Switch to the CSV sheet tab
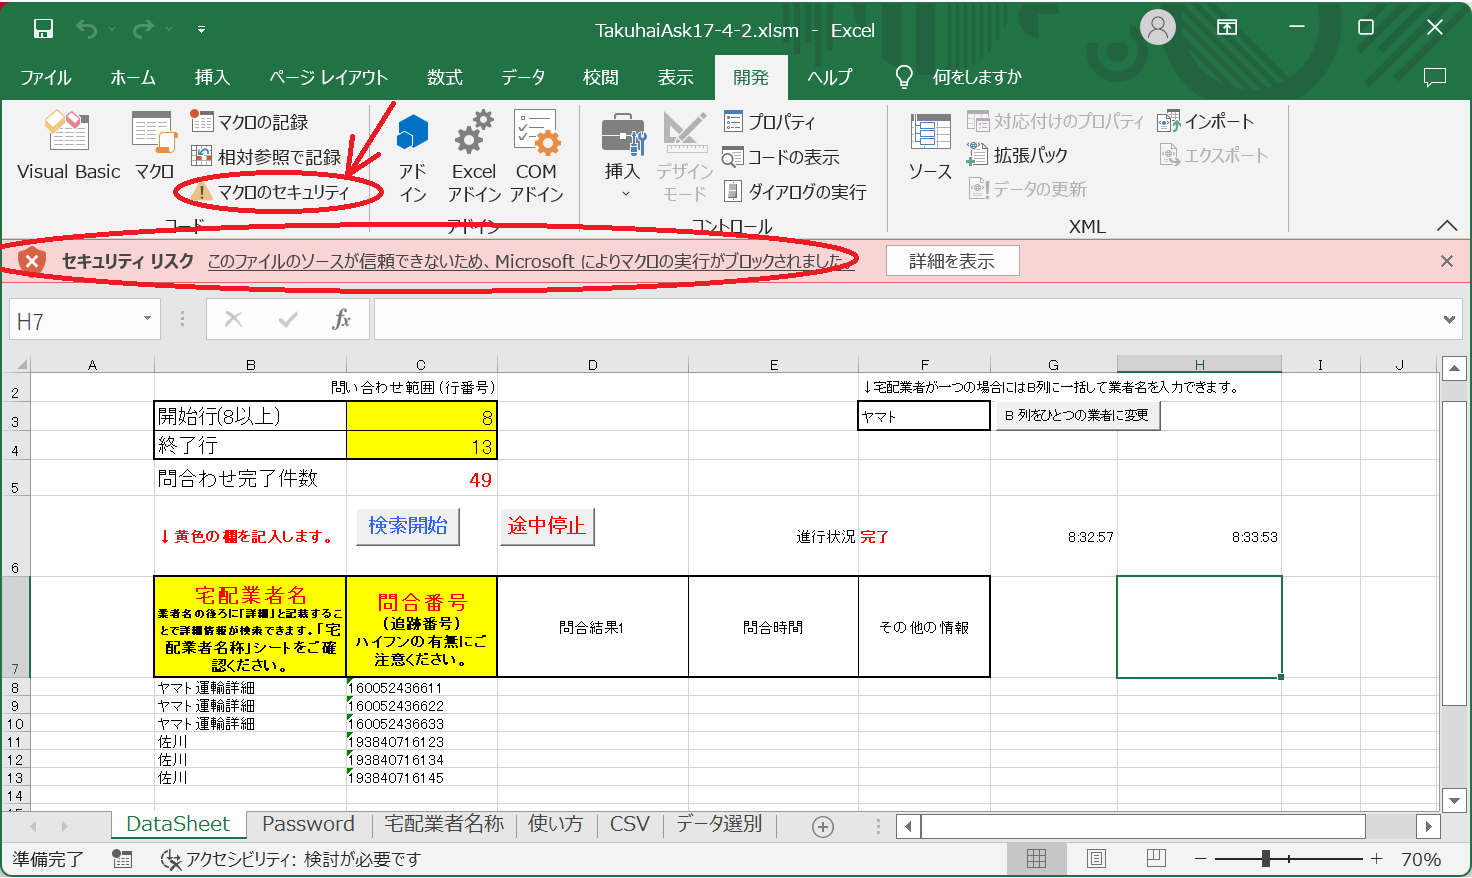Screen dimensions: 1472x878 point(630,824)
